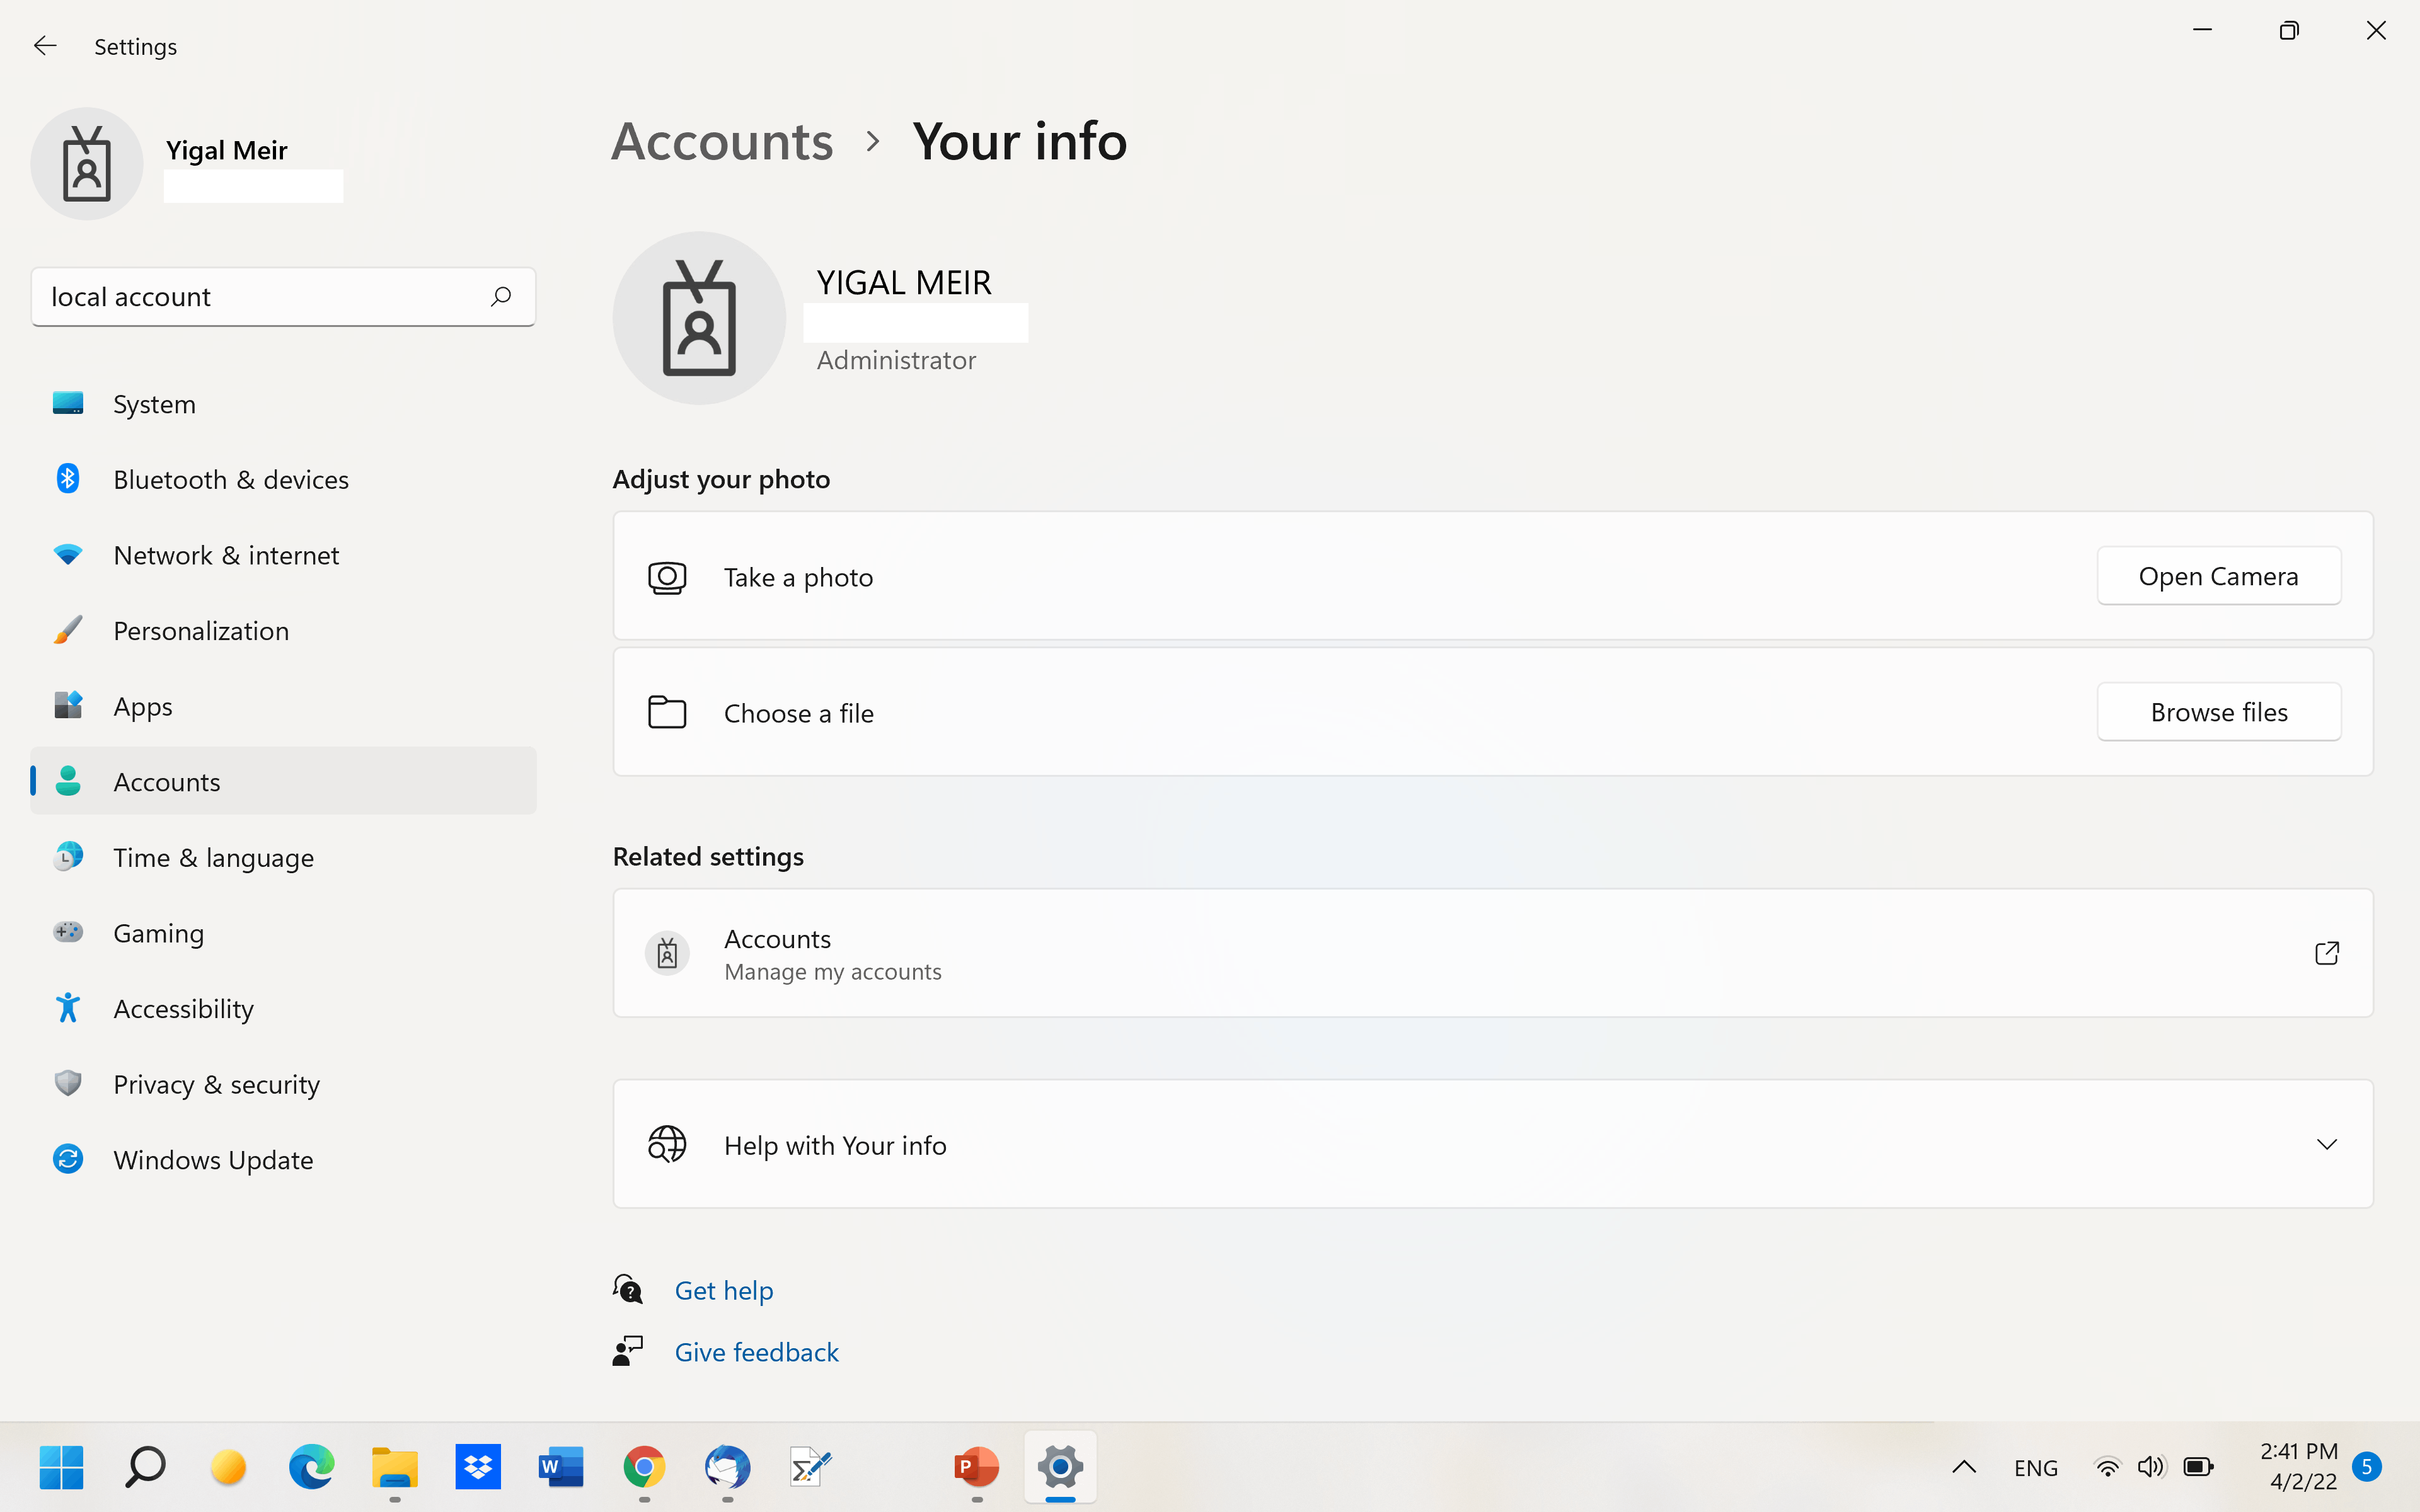Click the folder icon beside Choose a file
This screenshot has height=1512, width=2420.
click(667, 712)
